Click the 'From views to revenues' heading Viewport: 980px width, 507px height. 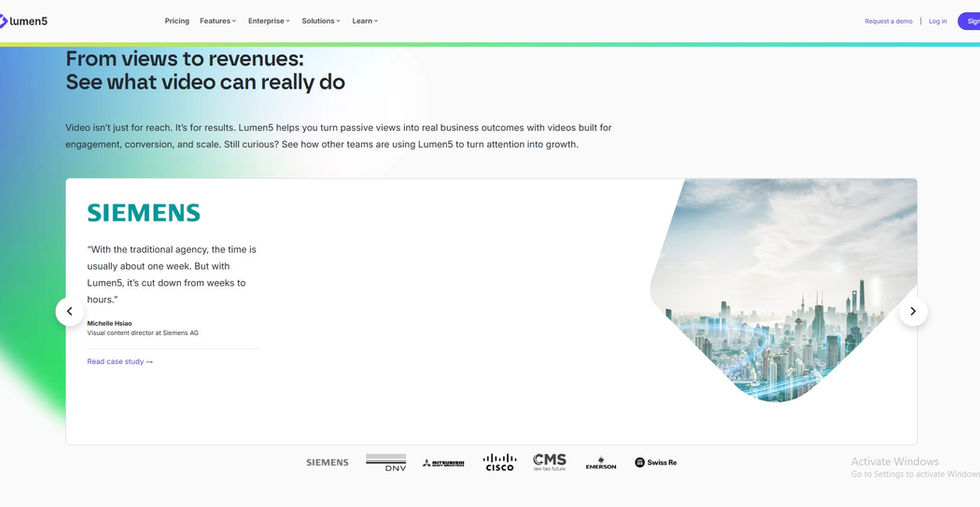[x=205, y=70]
